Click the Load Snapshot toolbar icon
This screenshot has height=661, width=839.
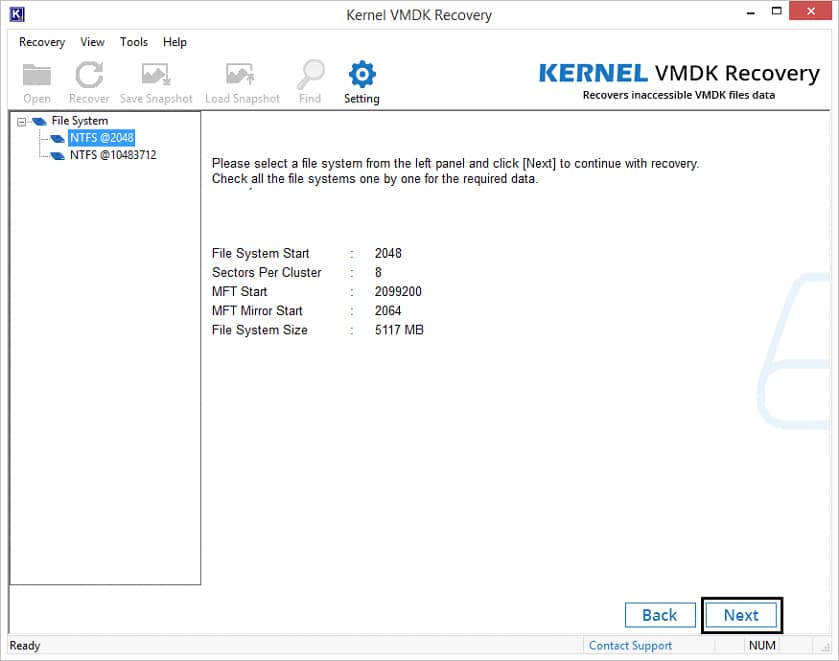pyautogui.click(x=240, y=74)
